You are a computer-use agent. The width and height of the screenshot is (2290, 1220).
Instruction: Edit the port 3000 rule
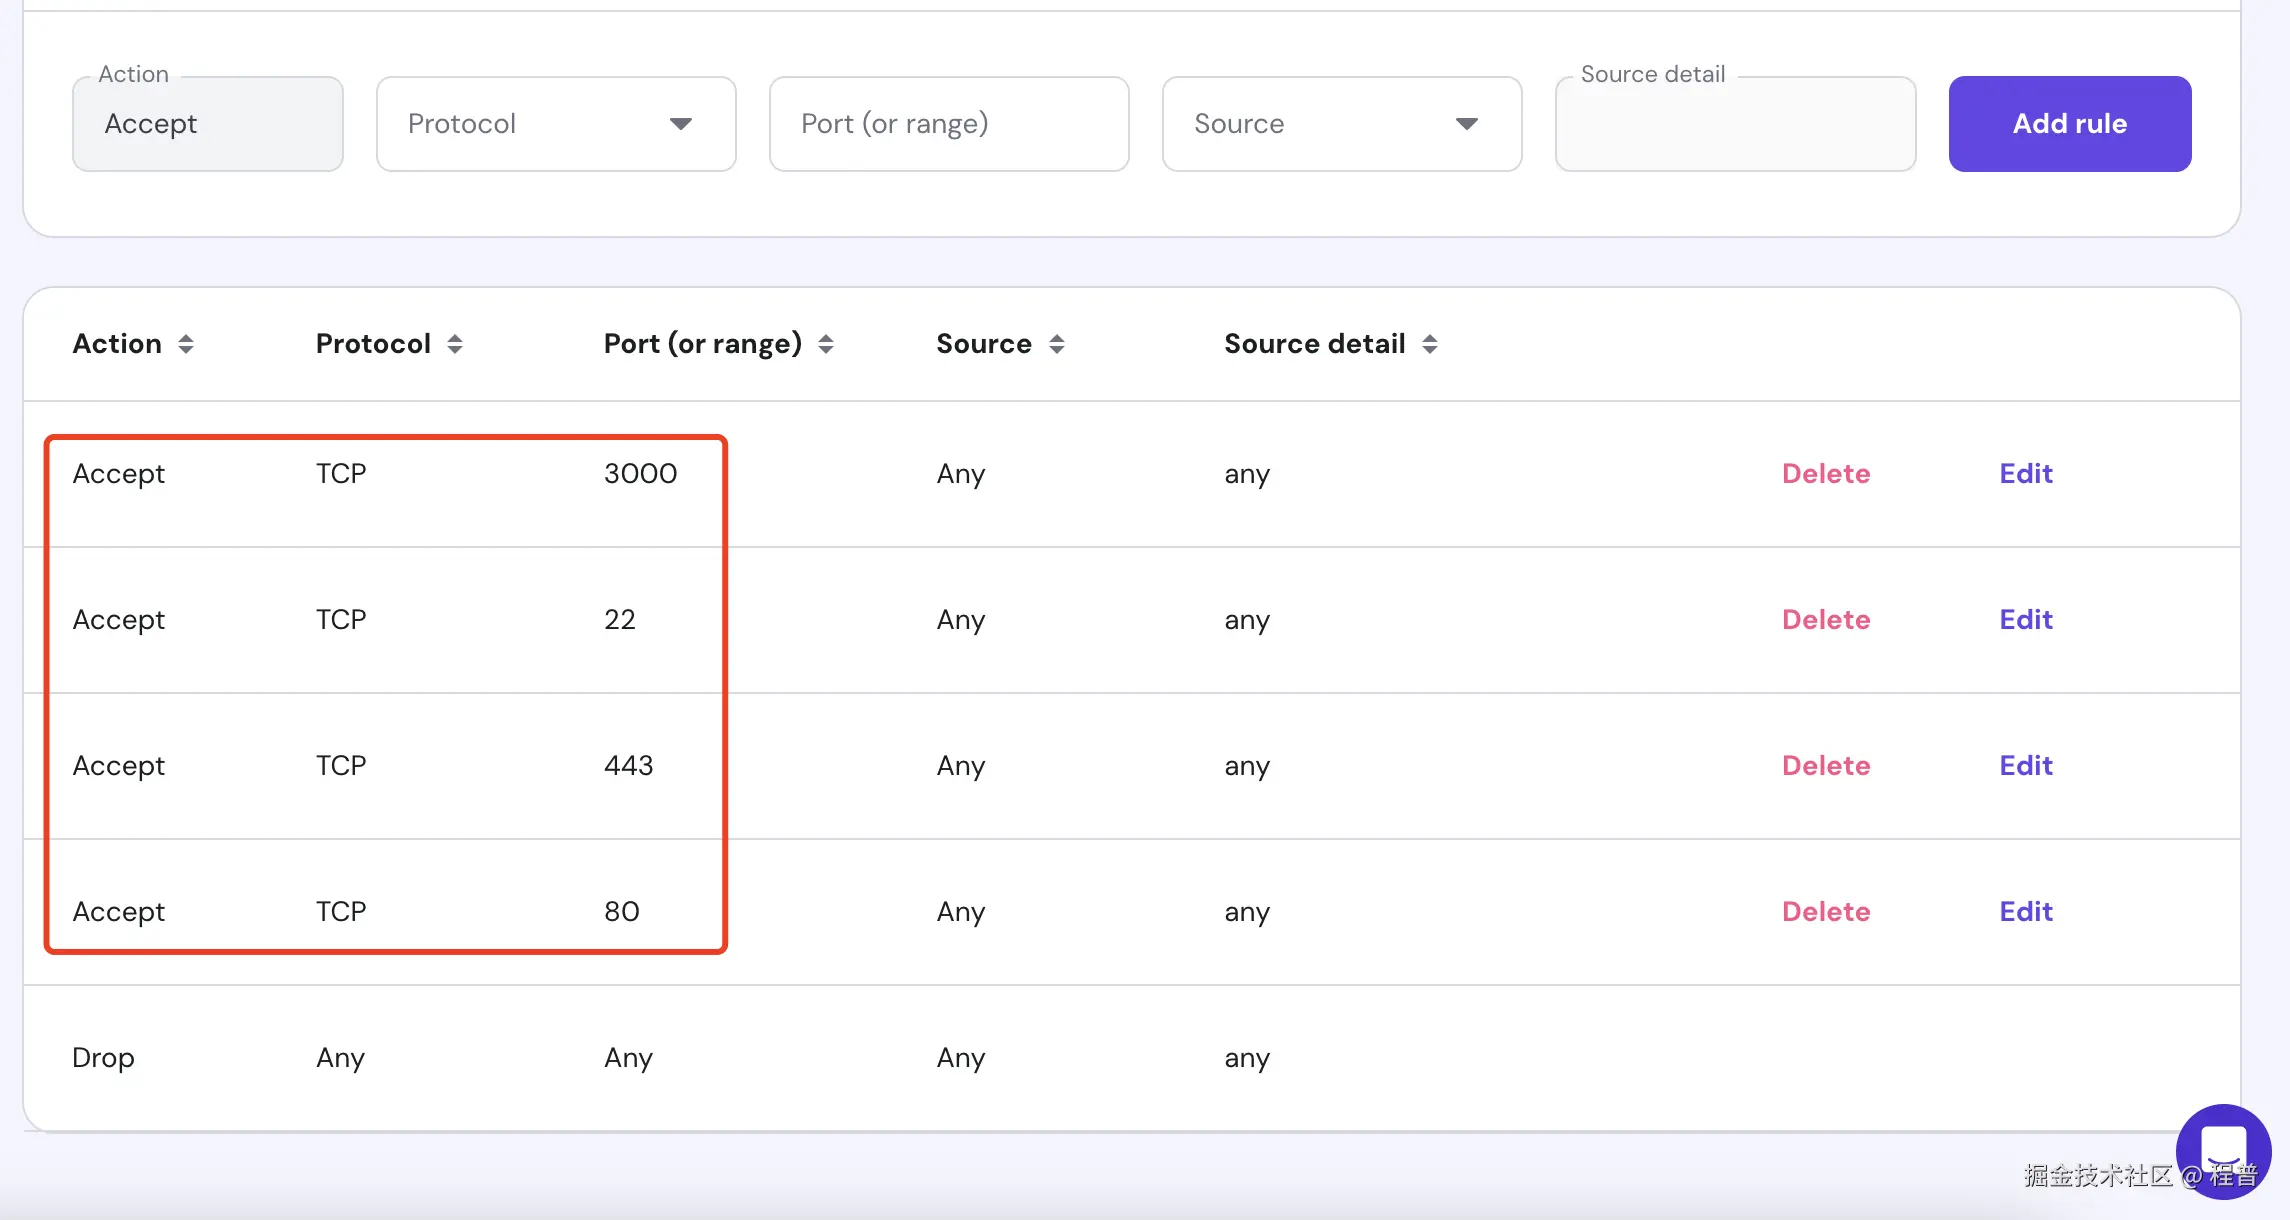click(2025, 474)
